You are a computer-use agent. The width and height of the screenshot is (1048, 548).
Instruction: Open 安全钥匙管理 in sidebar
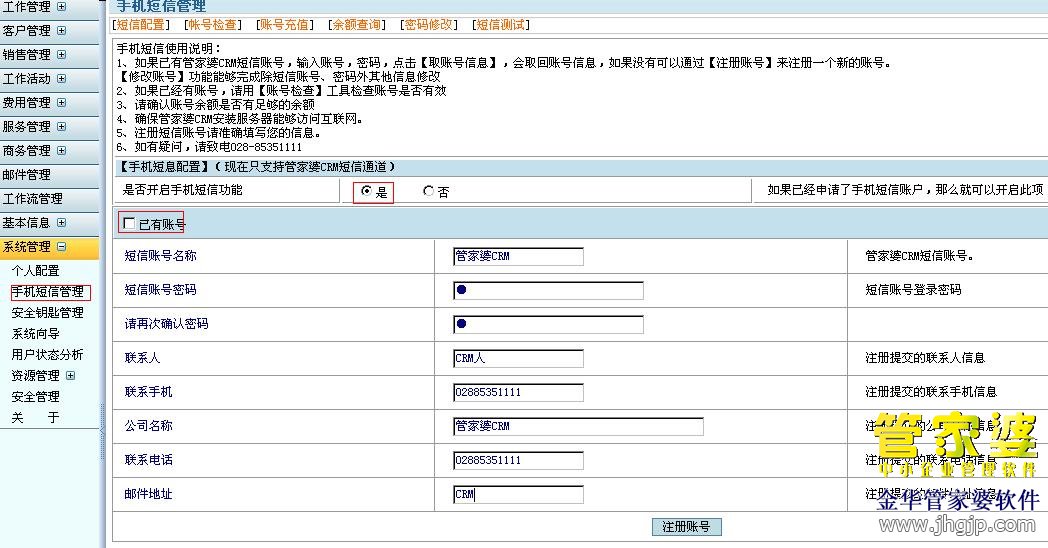(x=47, y=313)
